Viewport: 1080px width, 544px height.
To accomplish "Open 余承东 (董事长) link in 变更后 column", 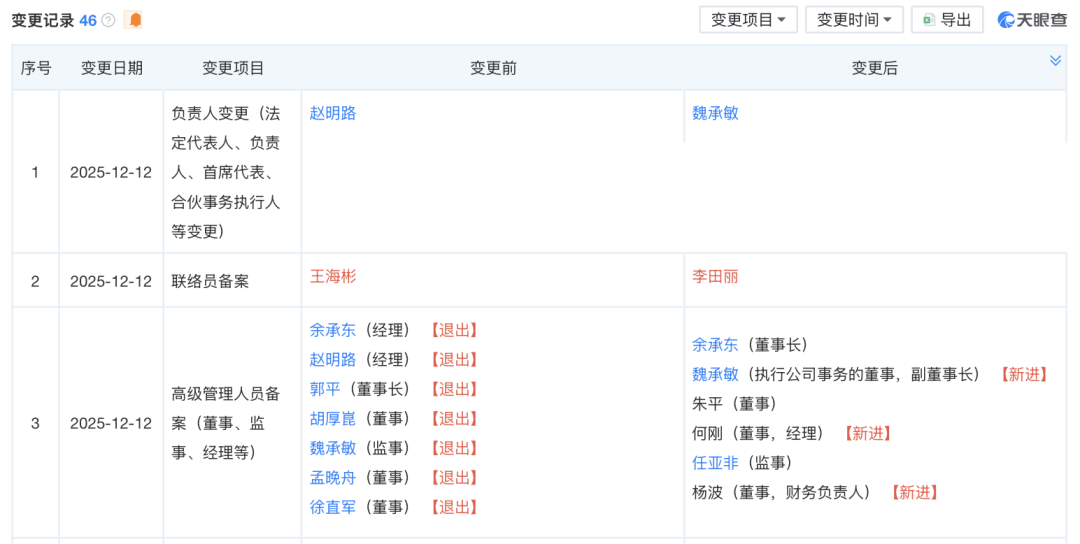I will pos(715,344).
